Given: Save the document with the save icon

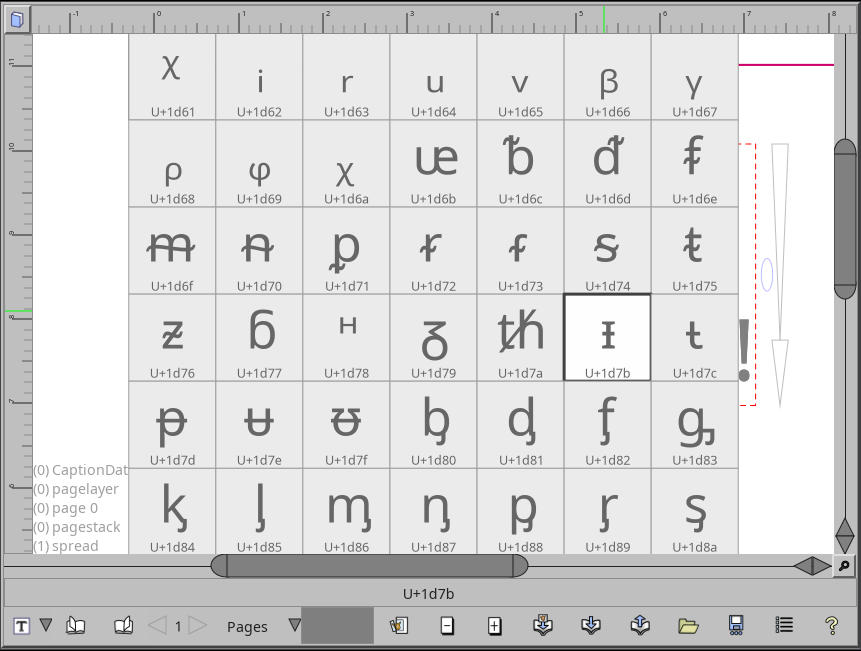Looking at the screenshot, I should point(735,625).
